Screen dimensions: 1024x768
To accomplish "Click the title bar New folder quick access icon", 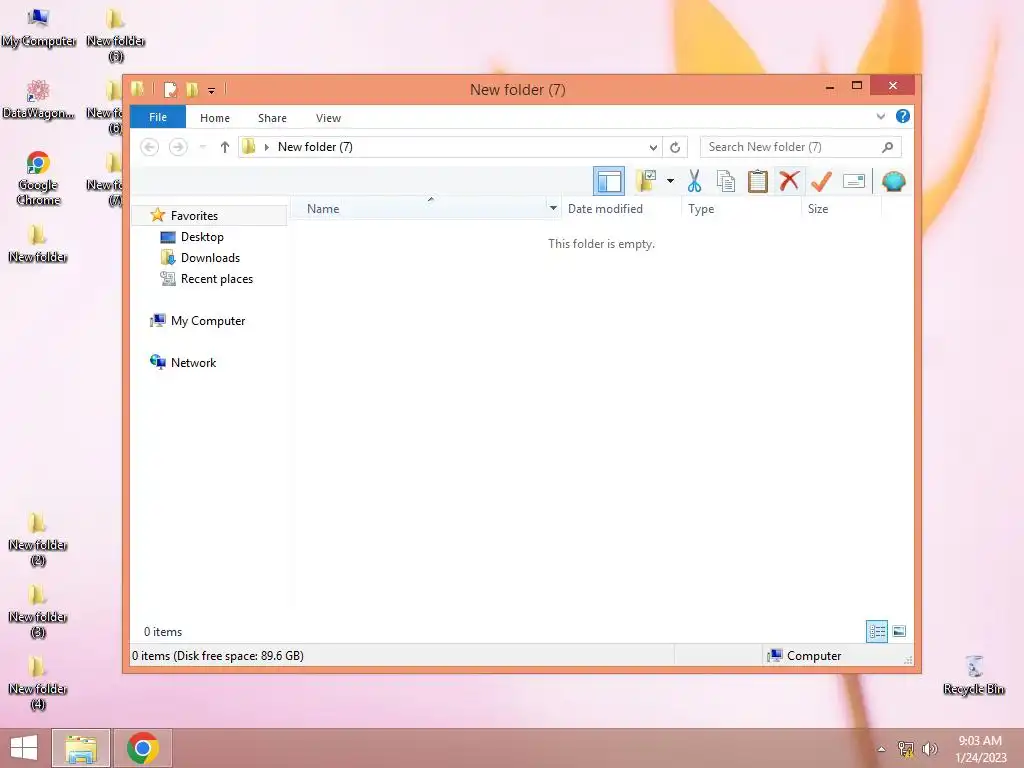I will 192,89.
